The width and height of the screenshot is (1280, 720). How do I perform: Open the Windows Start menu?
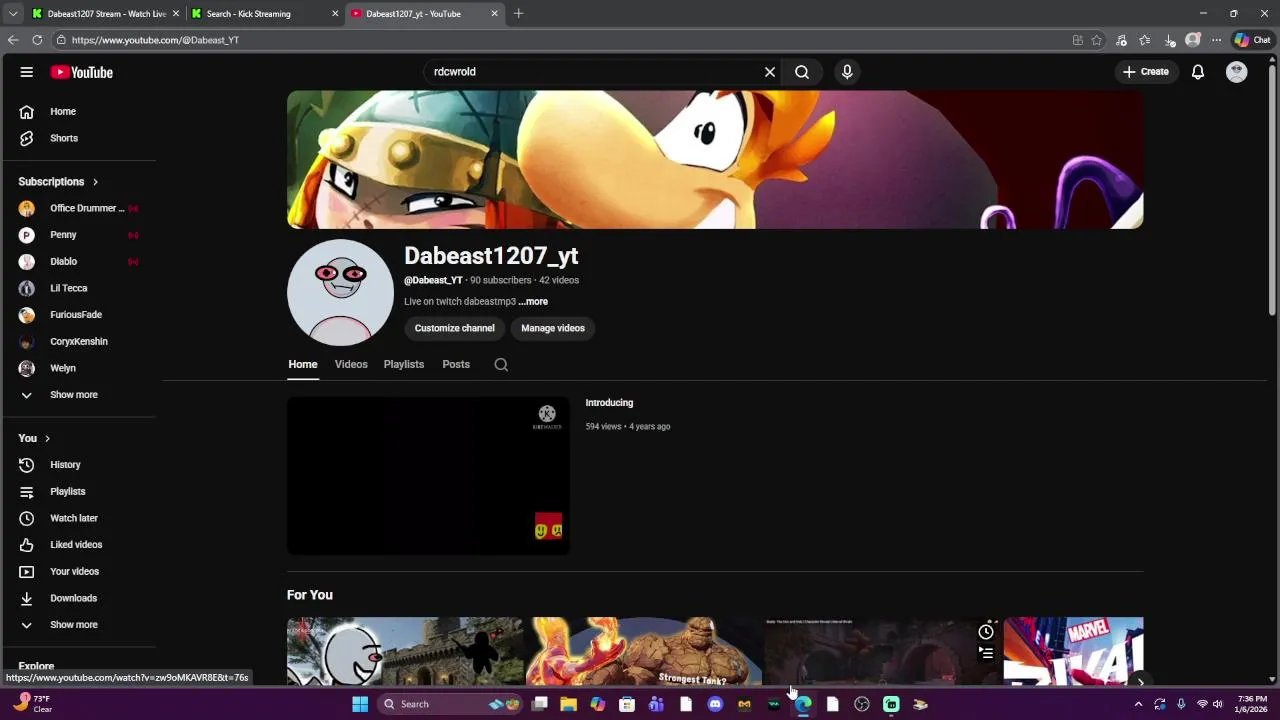tap(360, 704)
